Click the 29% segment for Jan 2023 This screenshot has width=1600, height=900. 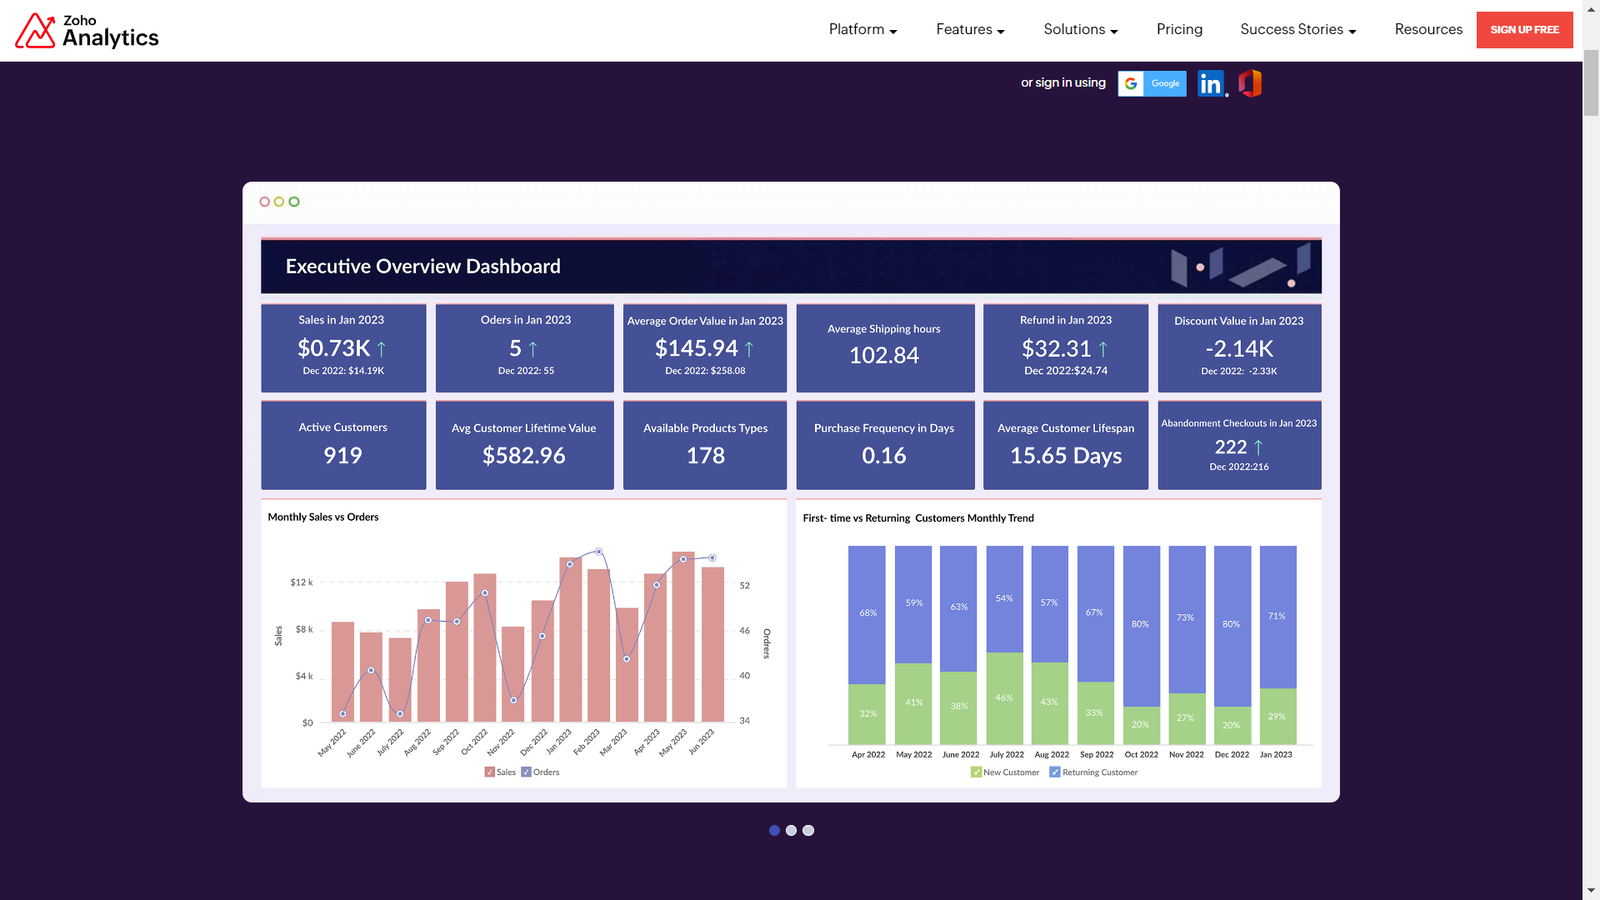point(1278,716)
